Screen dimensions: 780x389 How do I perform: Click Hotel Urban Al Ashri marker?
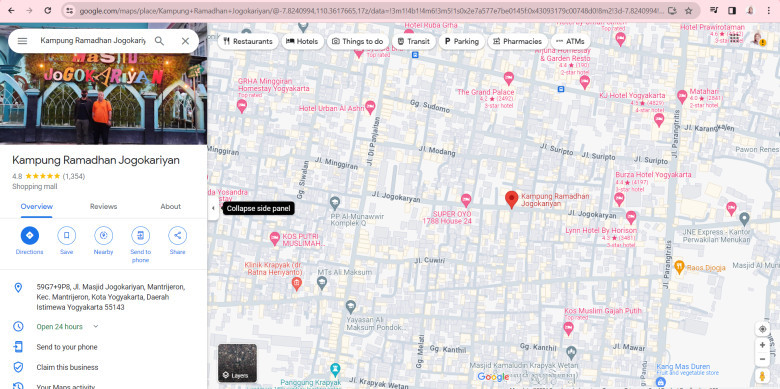click(370, 106)
